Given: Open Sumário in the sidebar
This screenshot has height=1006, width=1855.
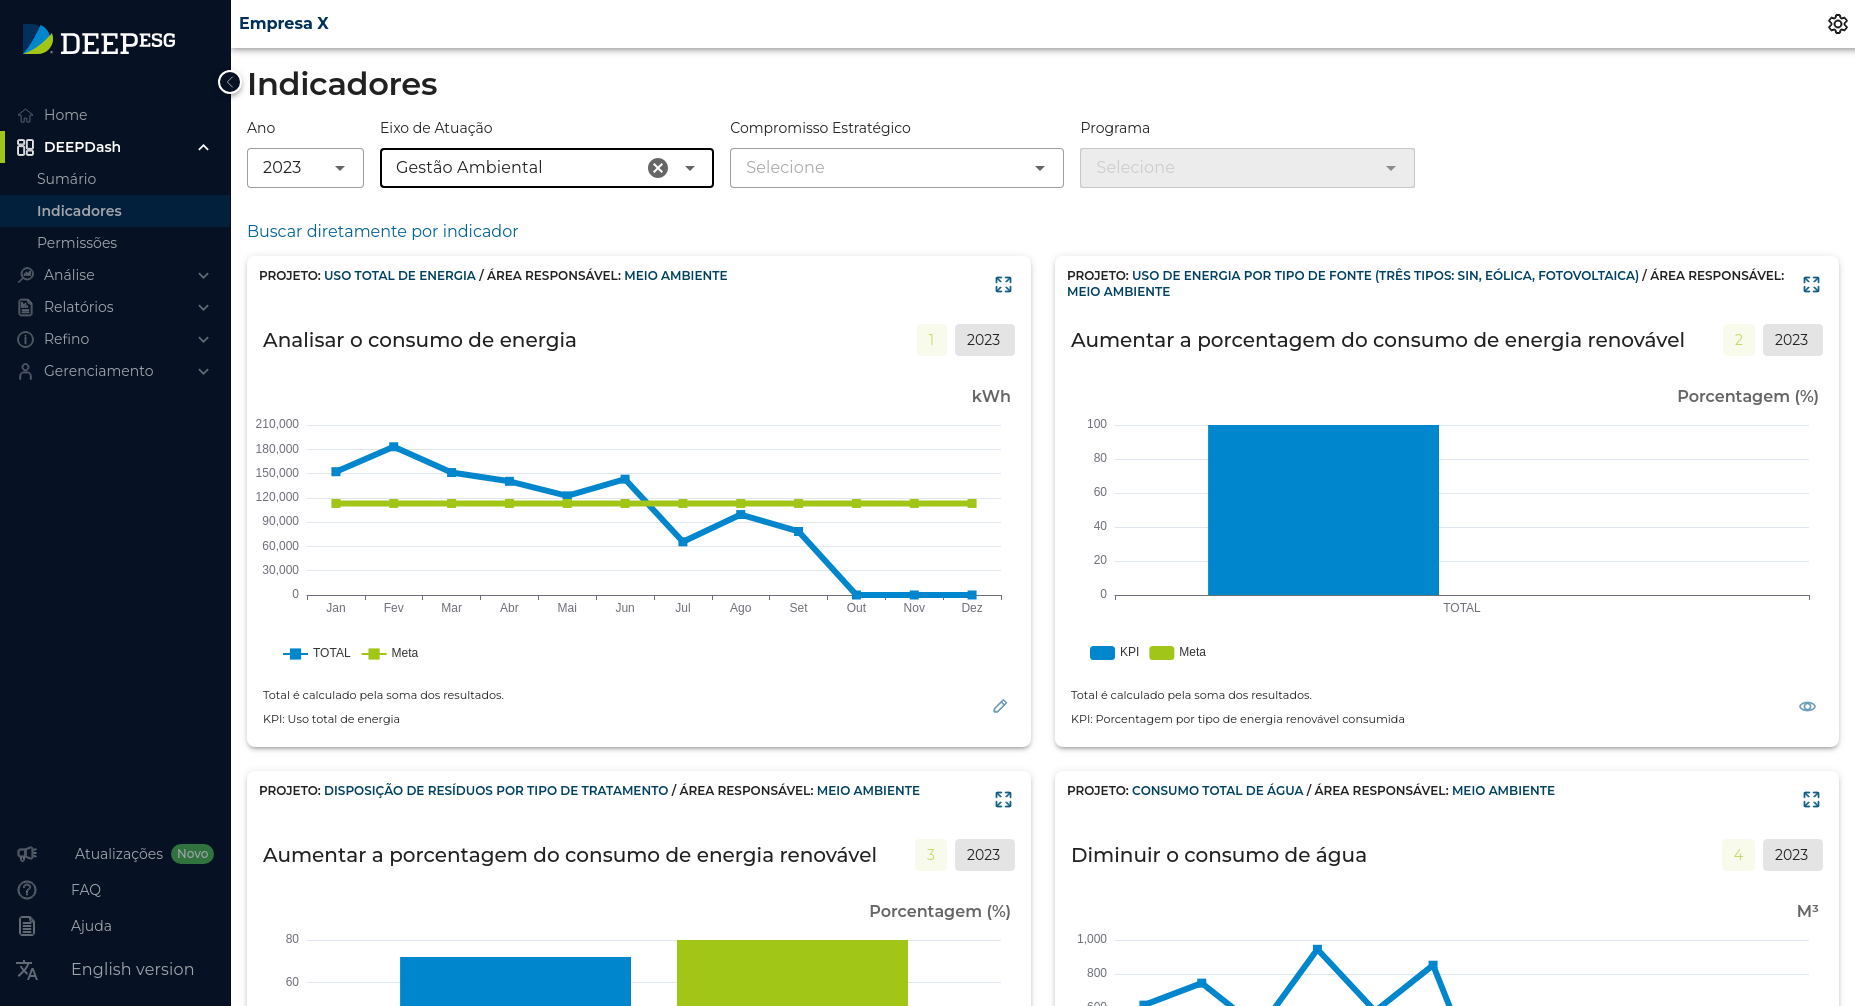Looking at the screenshot, I should coord(67,179).
